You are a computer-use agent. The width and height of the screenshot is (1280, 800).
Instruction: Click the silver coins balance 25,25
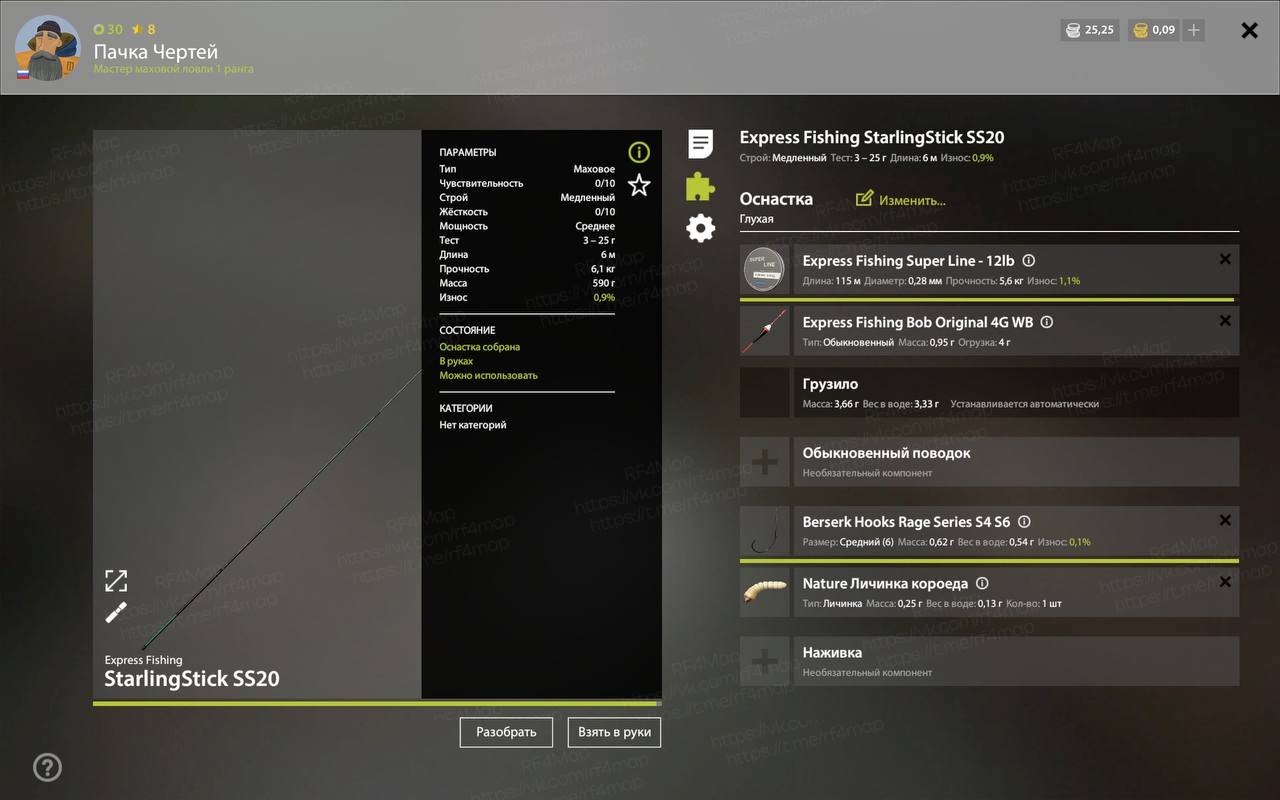coord(1090,30)
